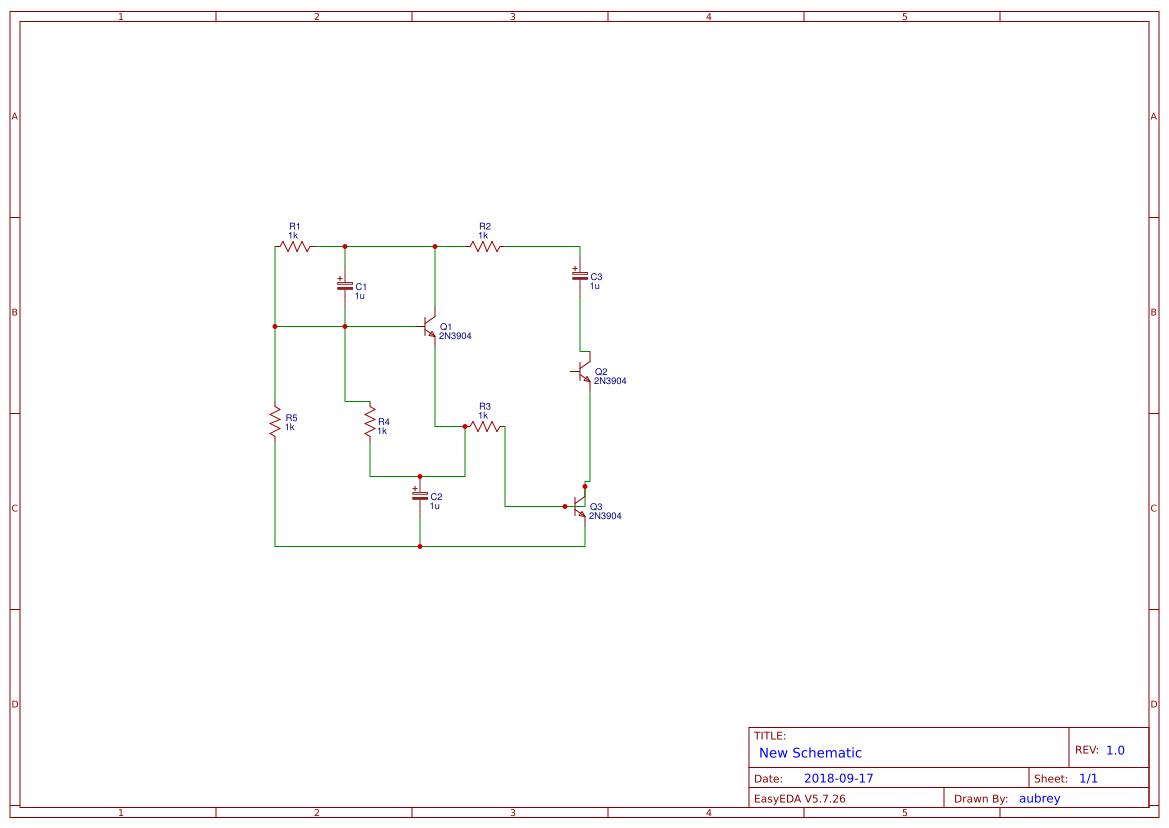1169x828 pixels.
Task: Click the EasyEDA V5.7.26 label
Action: 802,798
